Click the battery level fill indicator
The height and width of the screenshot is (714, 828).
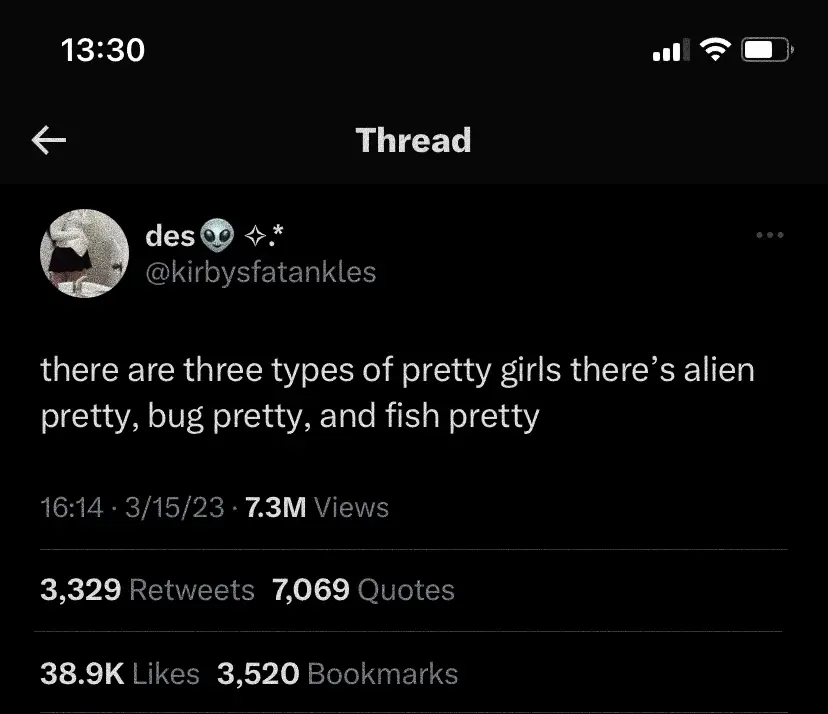tap(758, 48)
